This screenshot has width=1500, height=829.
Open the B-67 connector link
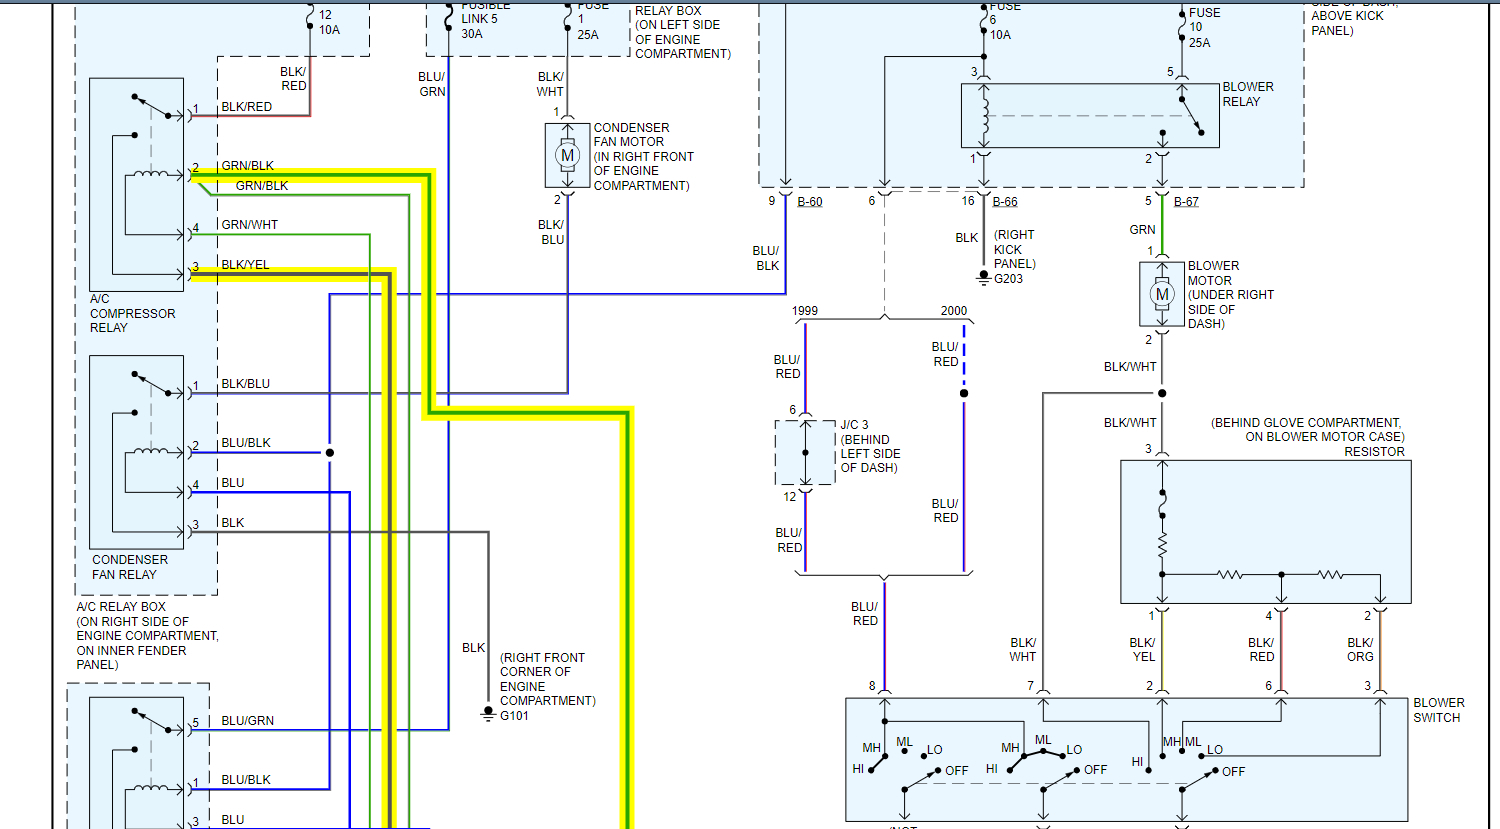[x=1186, y=201]
